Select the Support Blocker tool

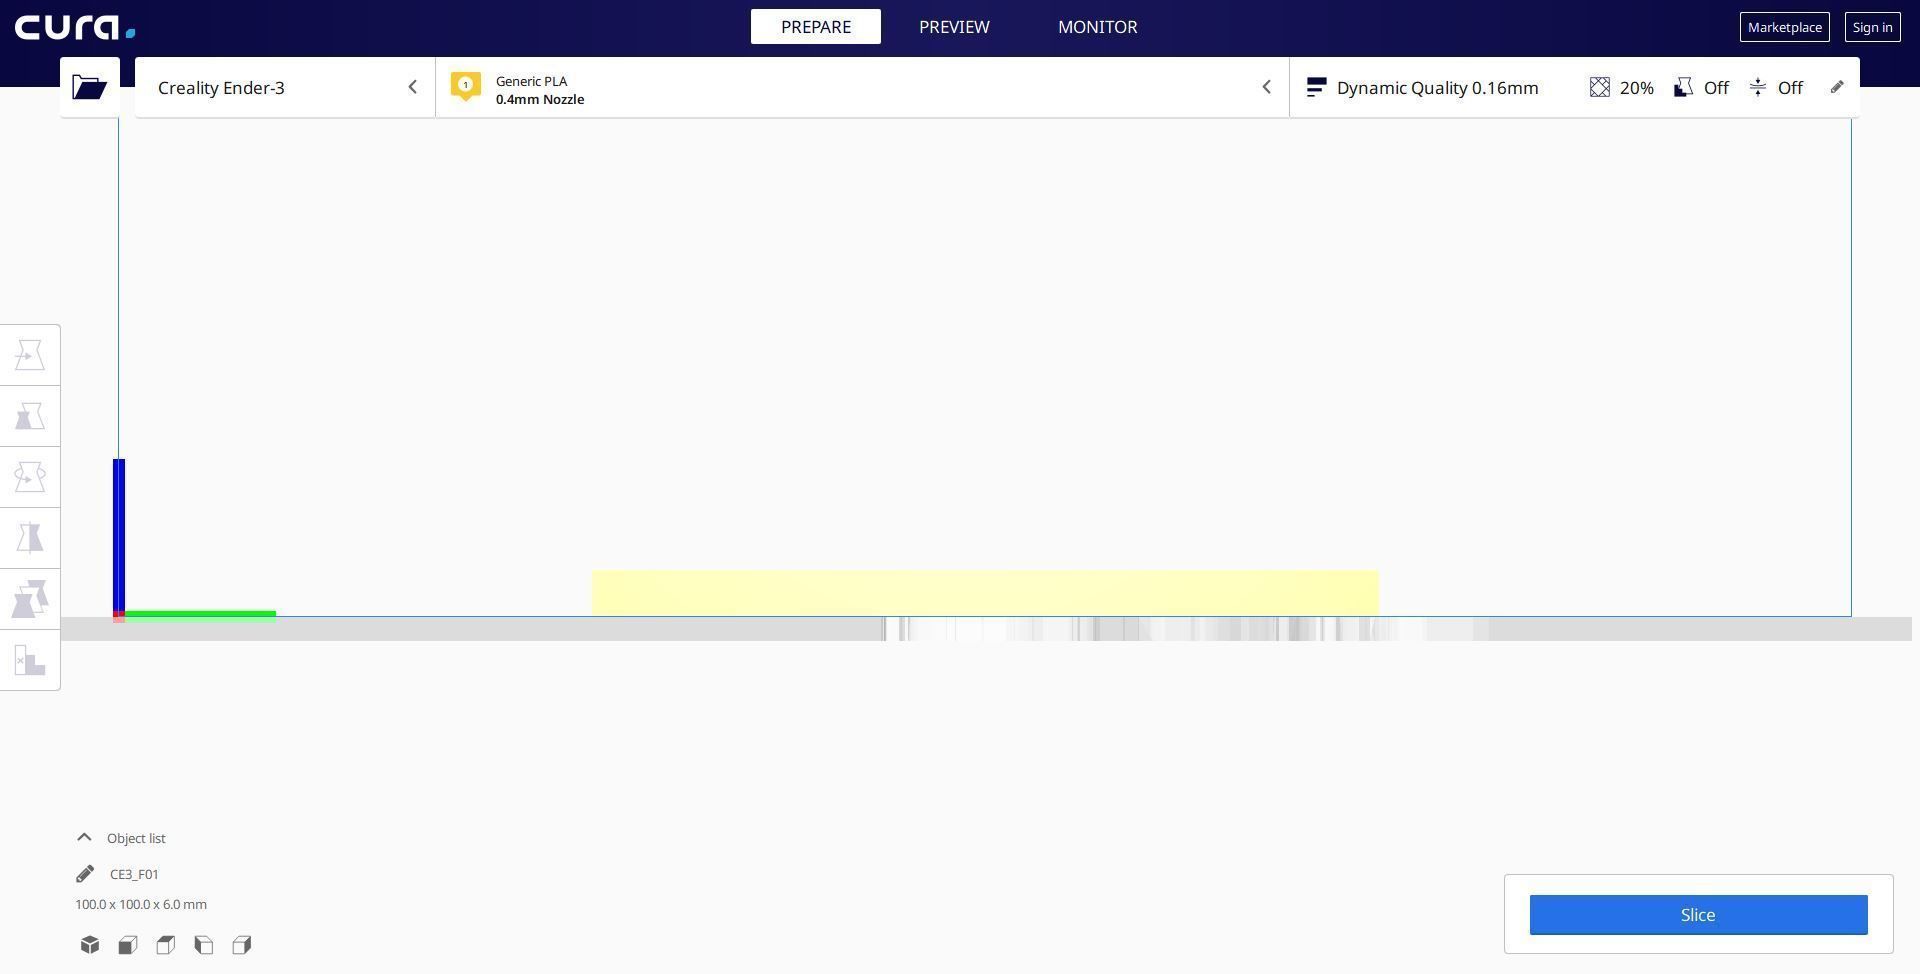(30, 660)
